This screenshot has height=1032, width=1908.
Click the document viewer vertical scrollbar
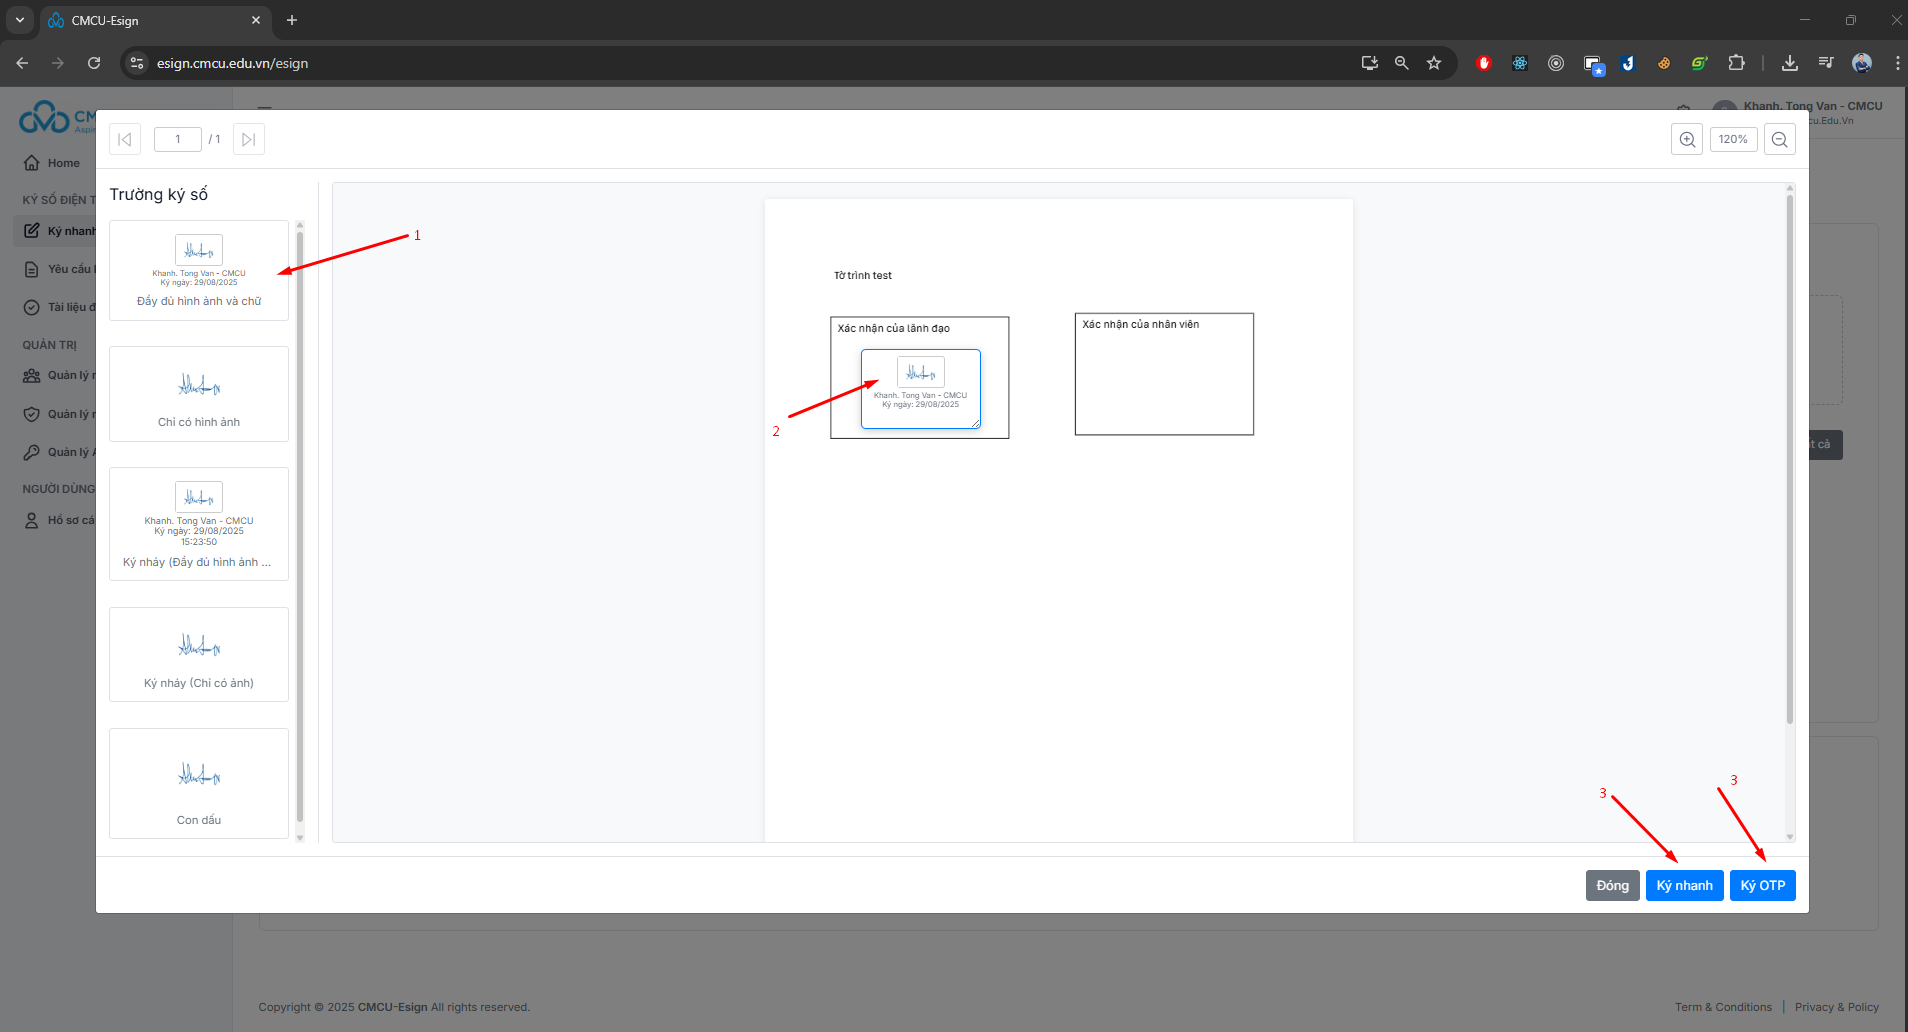[x=1789, y=460]
